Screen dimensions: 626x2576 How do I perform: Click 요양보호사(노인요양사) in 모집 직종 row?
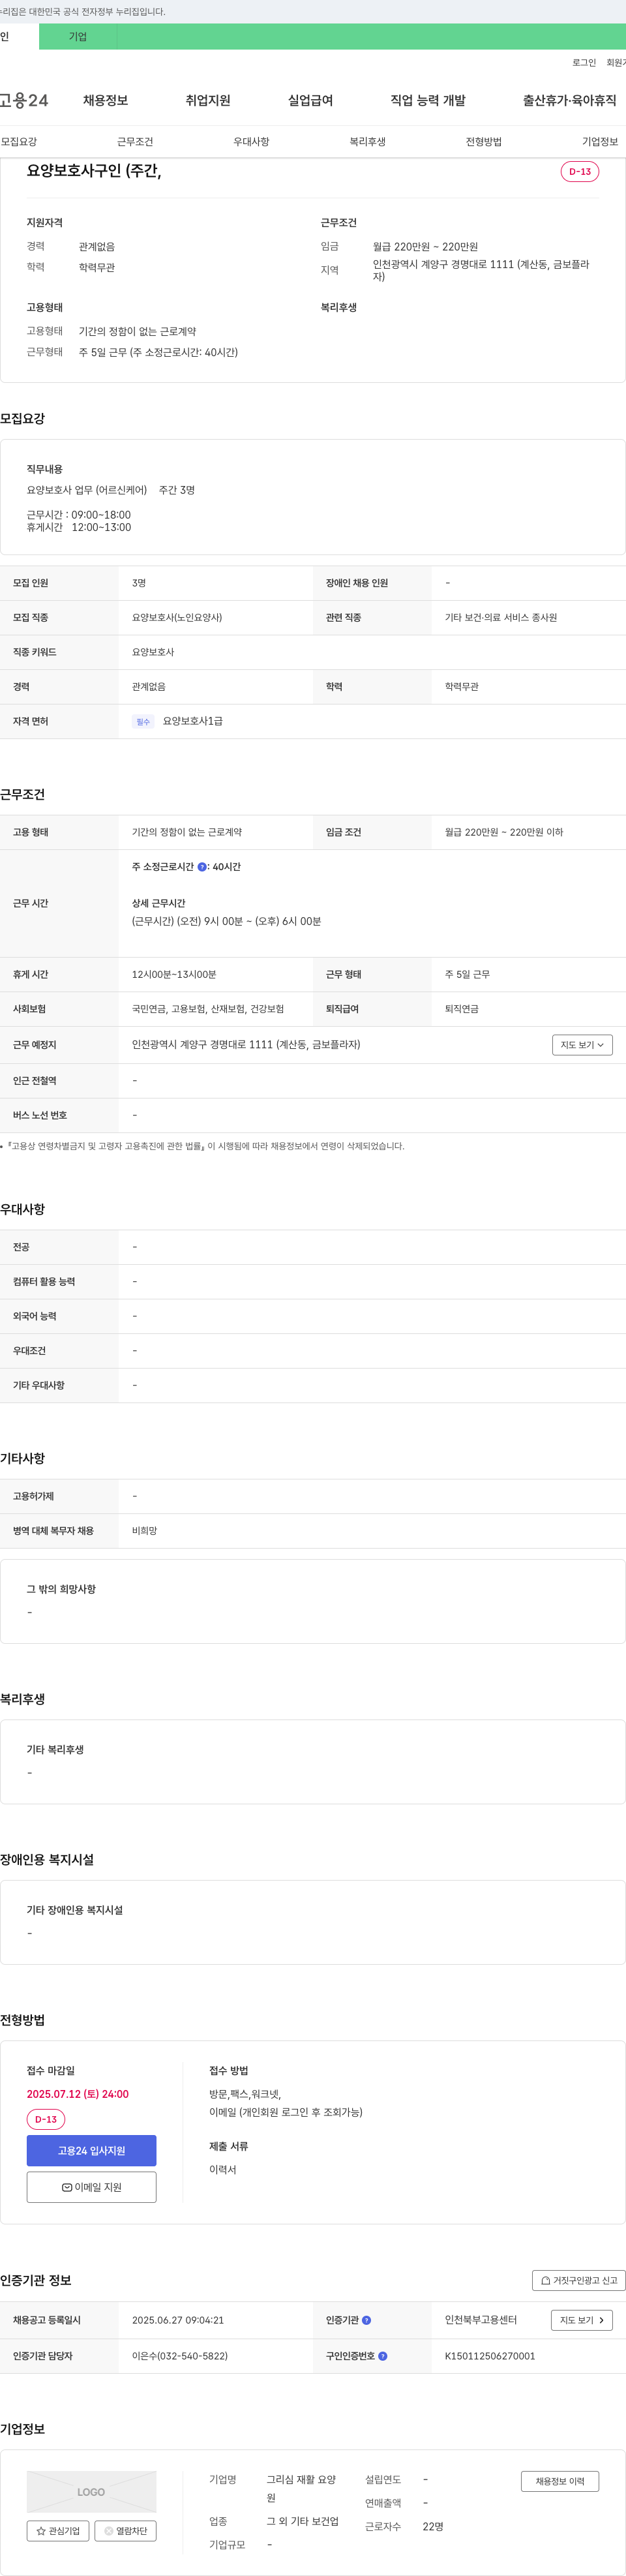tap(177, 618)
